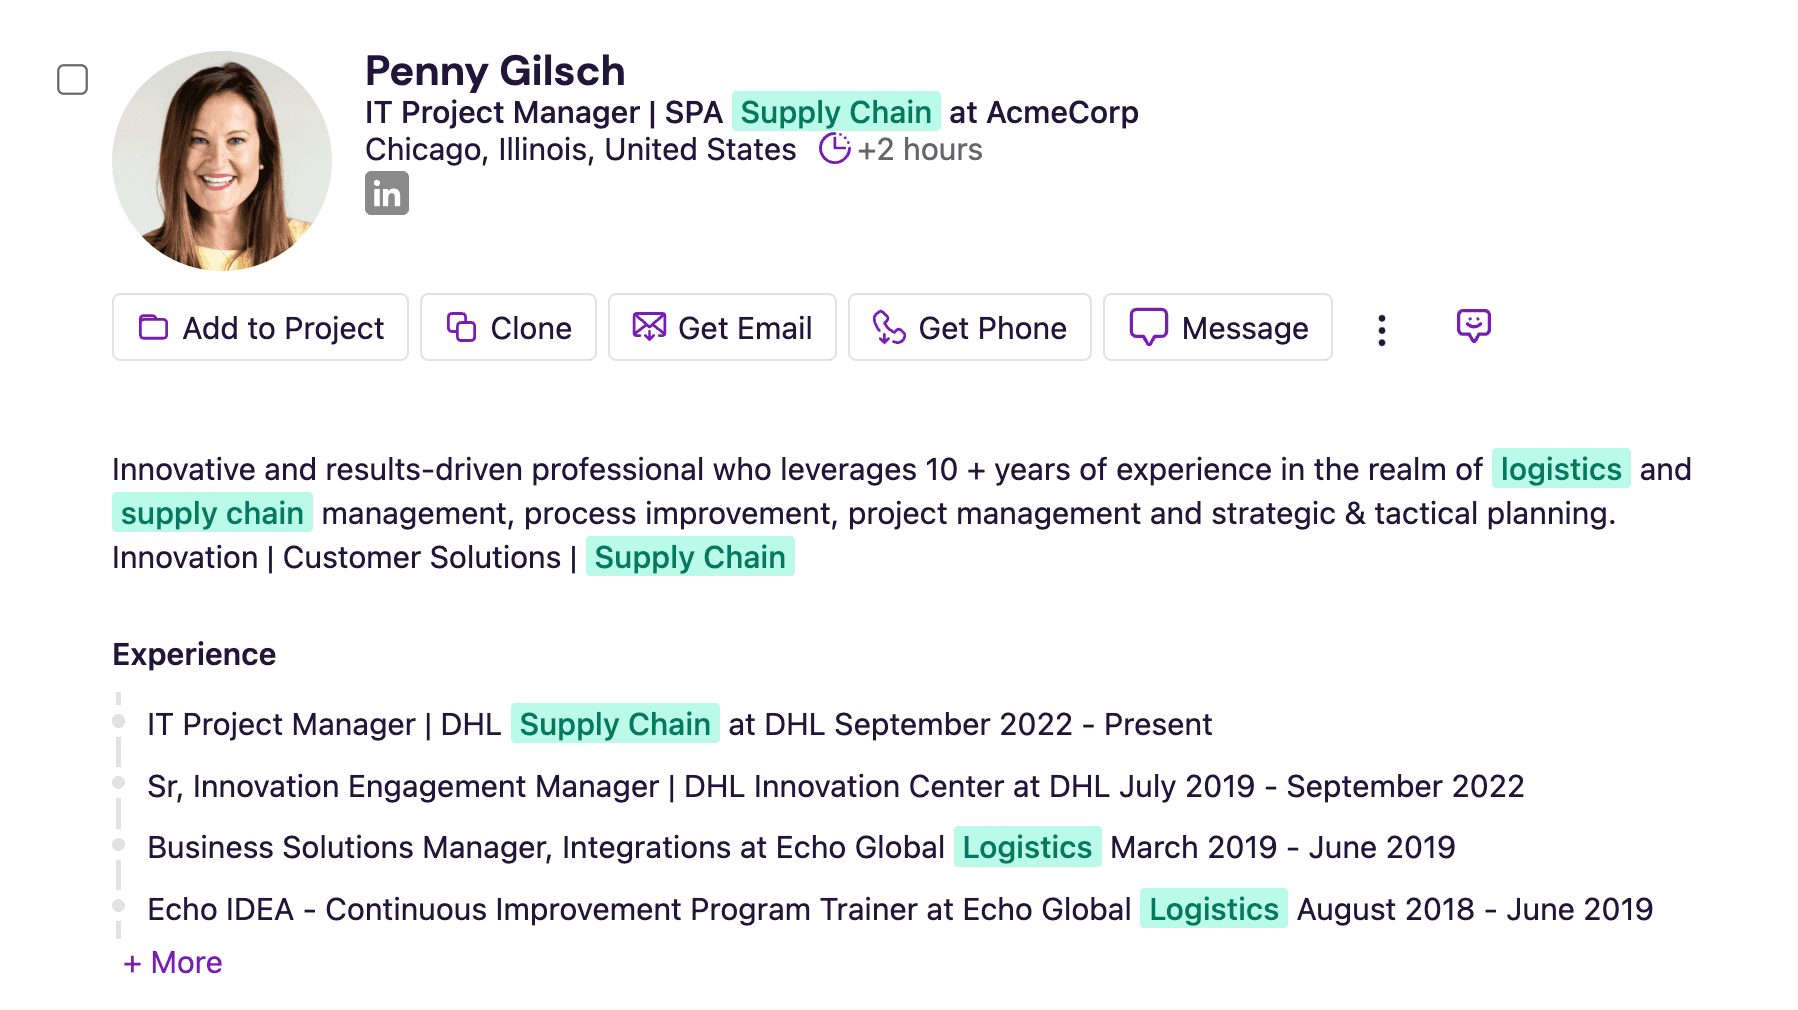
Task: Click the speech bubble Message icon
Action: tap(1148, 327)
